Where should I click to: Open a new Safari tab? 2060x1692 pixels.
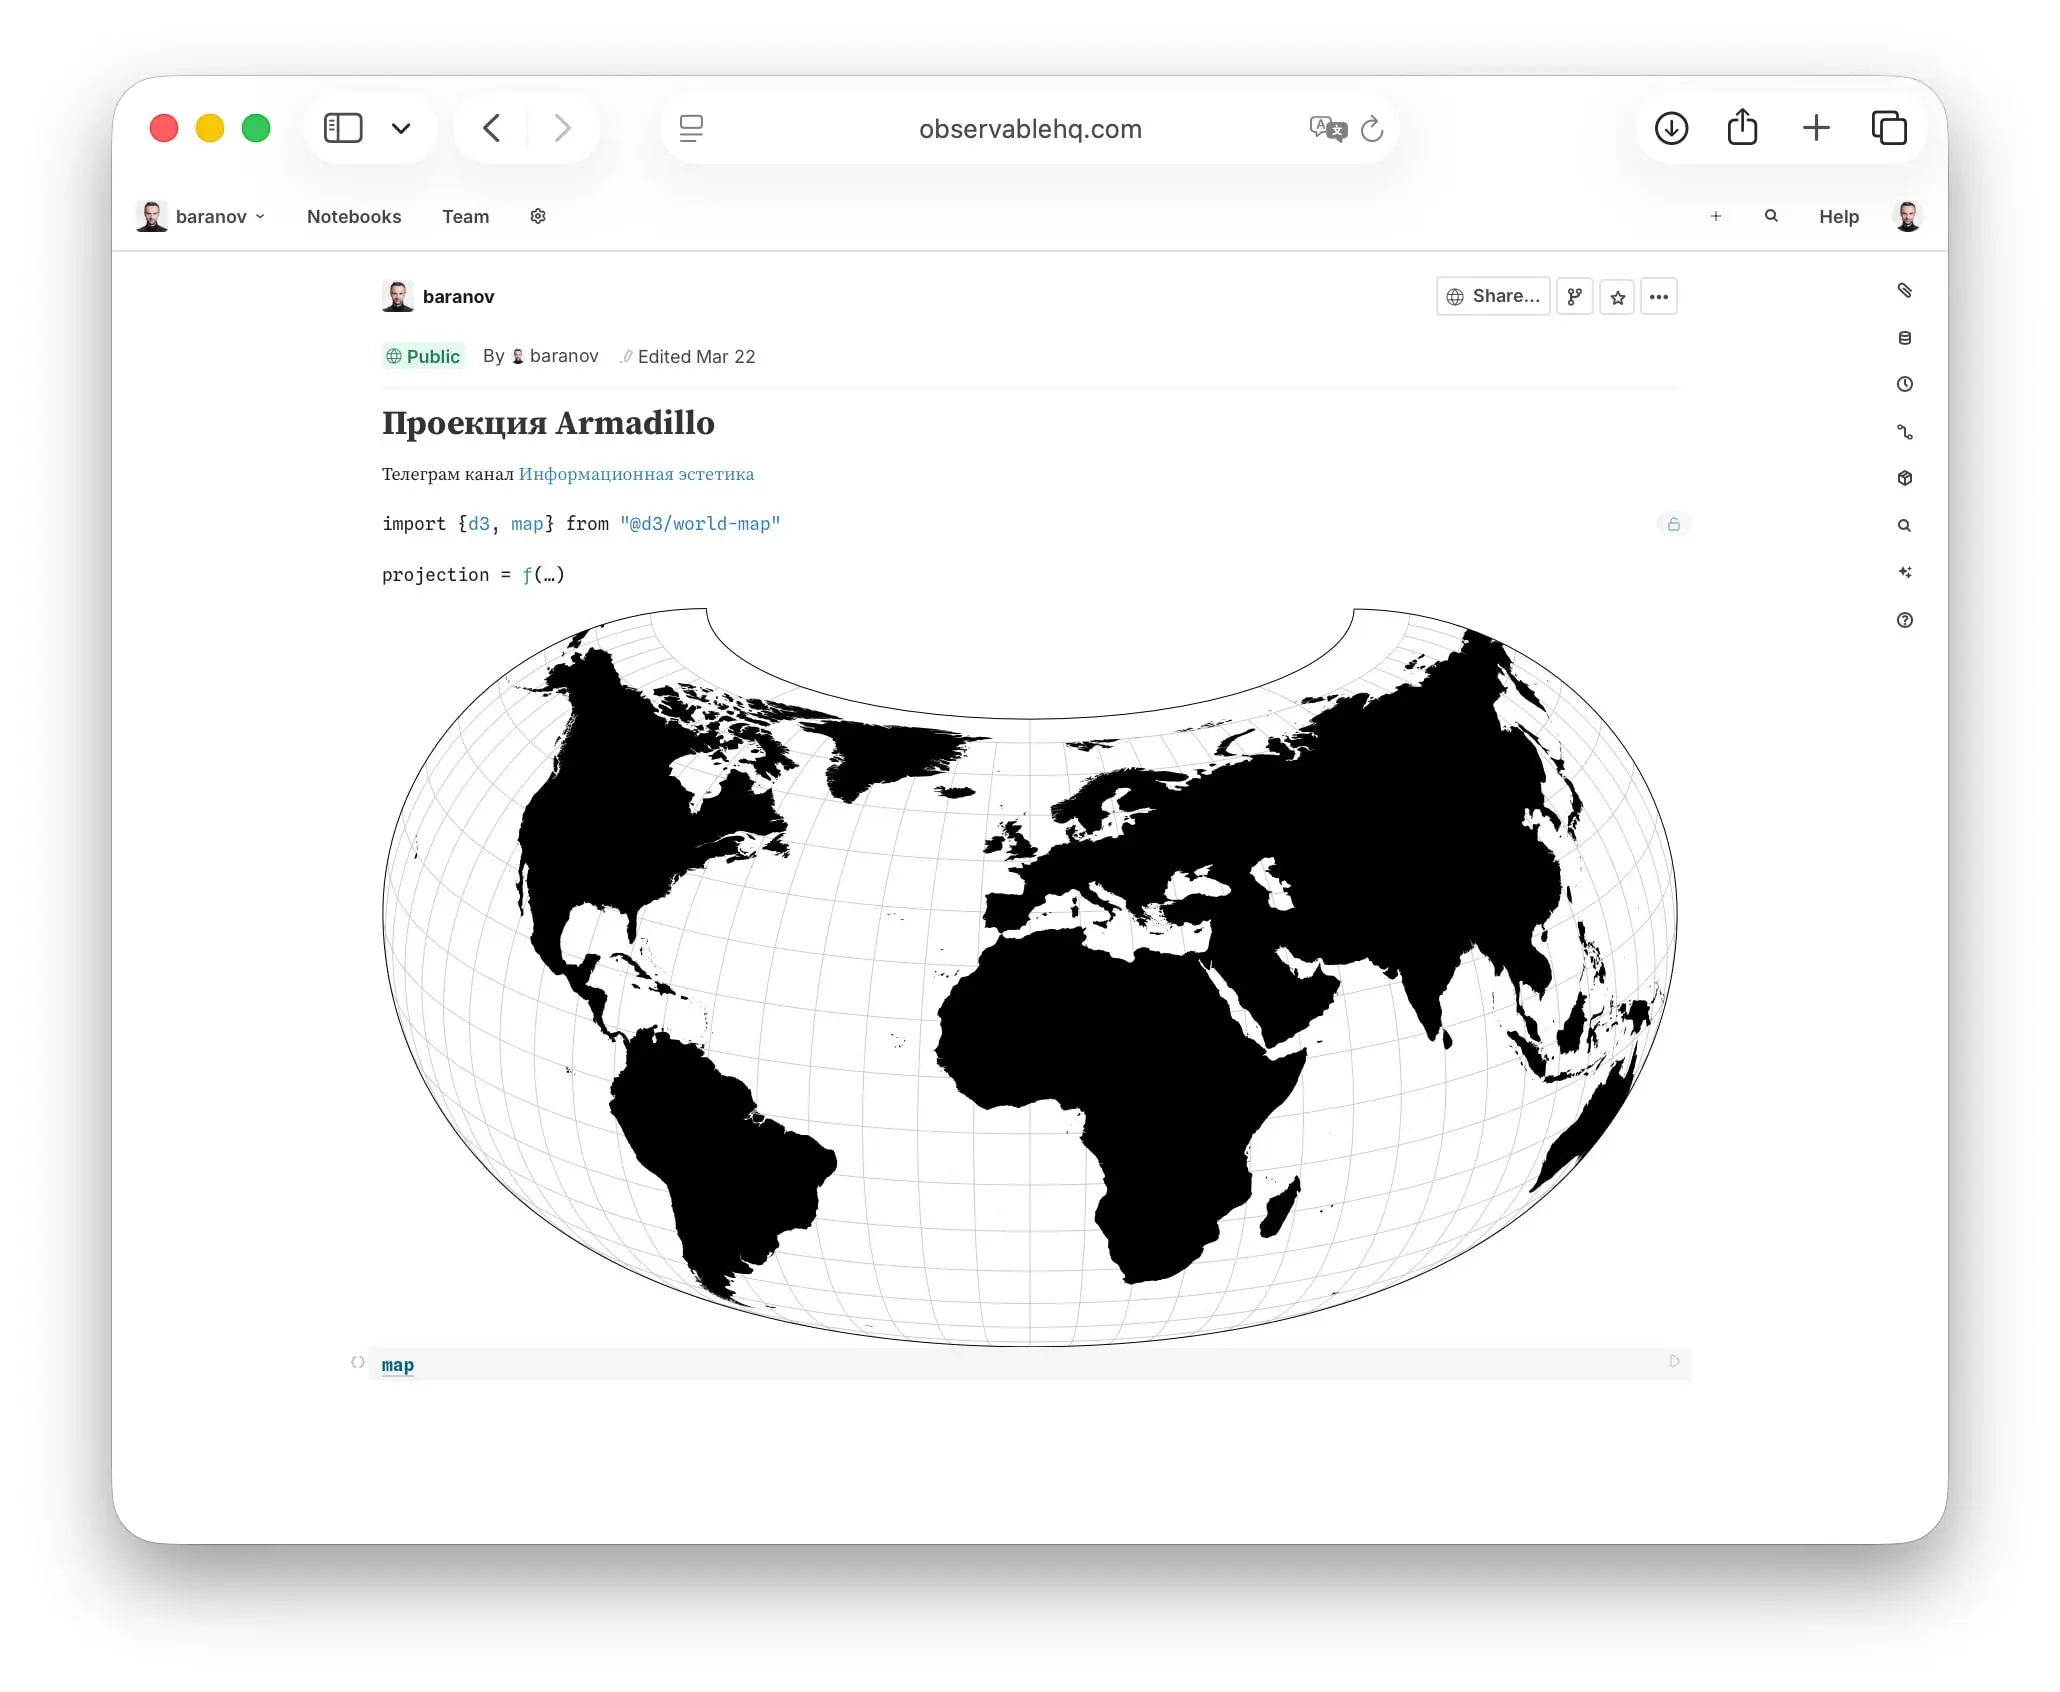[1816, 128]
